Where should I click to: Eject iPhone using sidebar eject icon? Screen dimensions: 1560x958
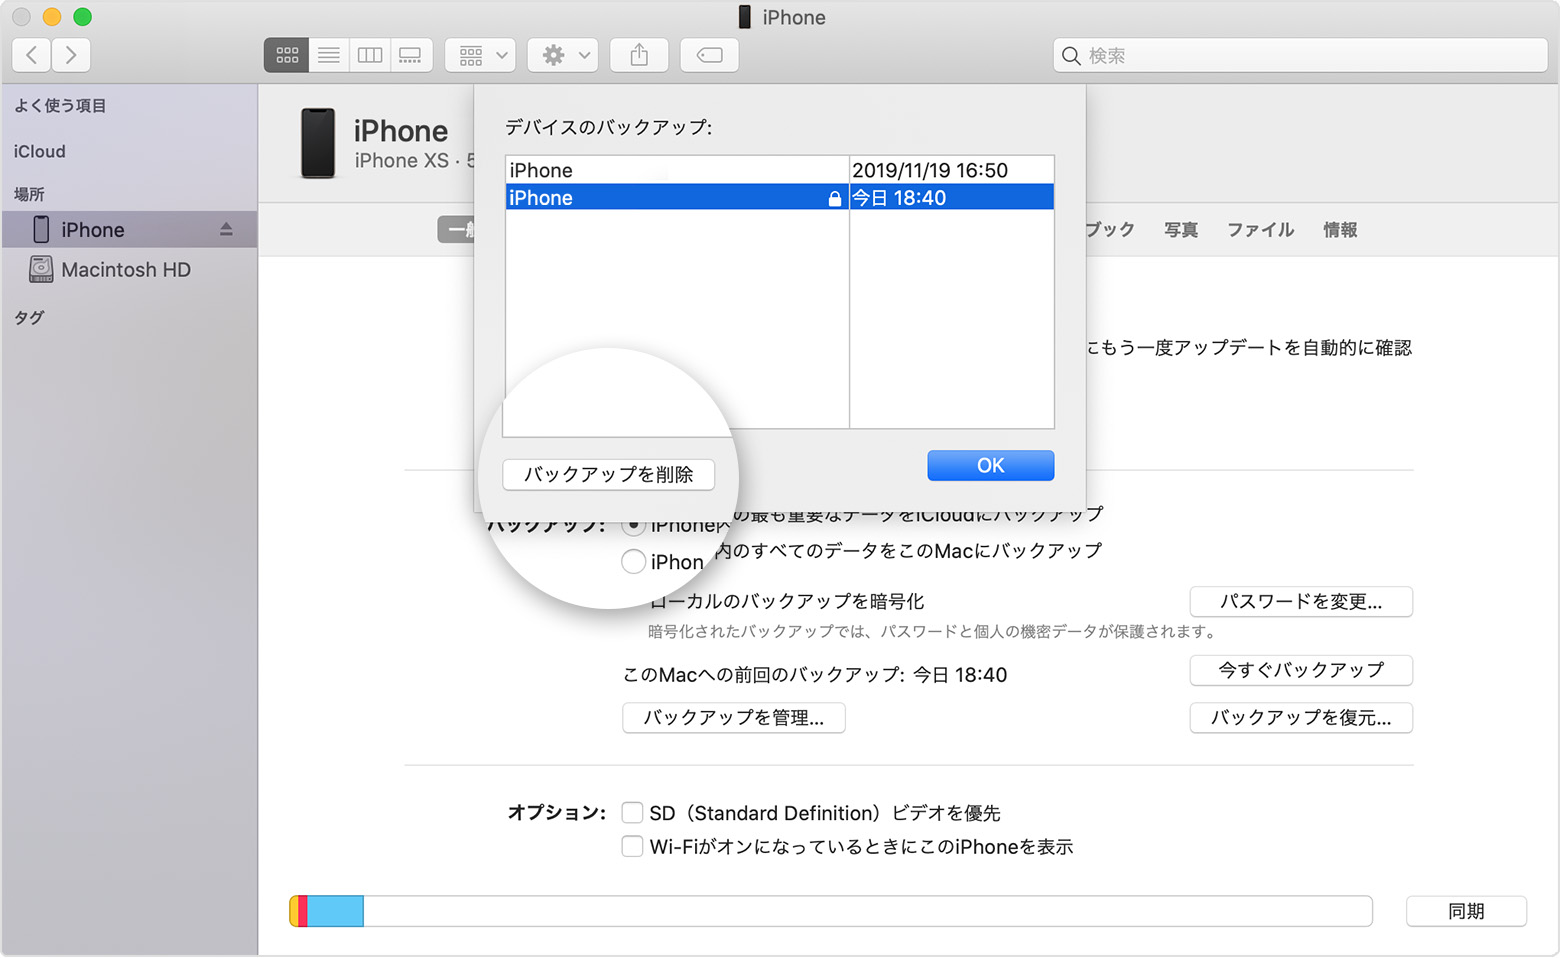[226, 230]
